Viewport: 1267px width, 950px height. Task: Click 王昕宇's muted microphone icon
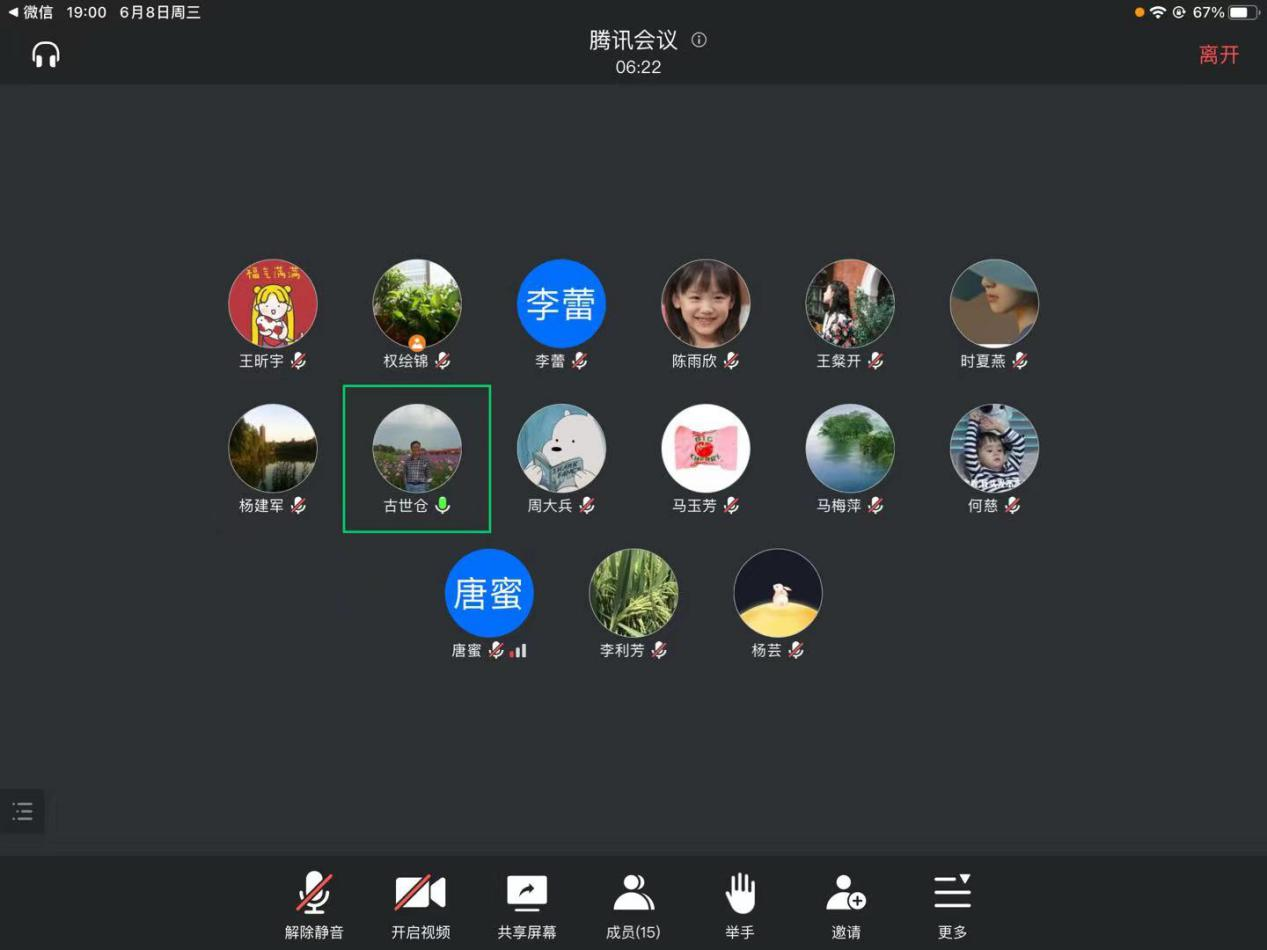[x=298, y=361]
